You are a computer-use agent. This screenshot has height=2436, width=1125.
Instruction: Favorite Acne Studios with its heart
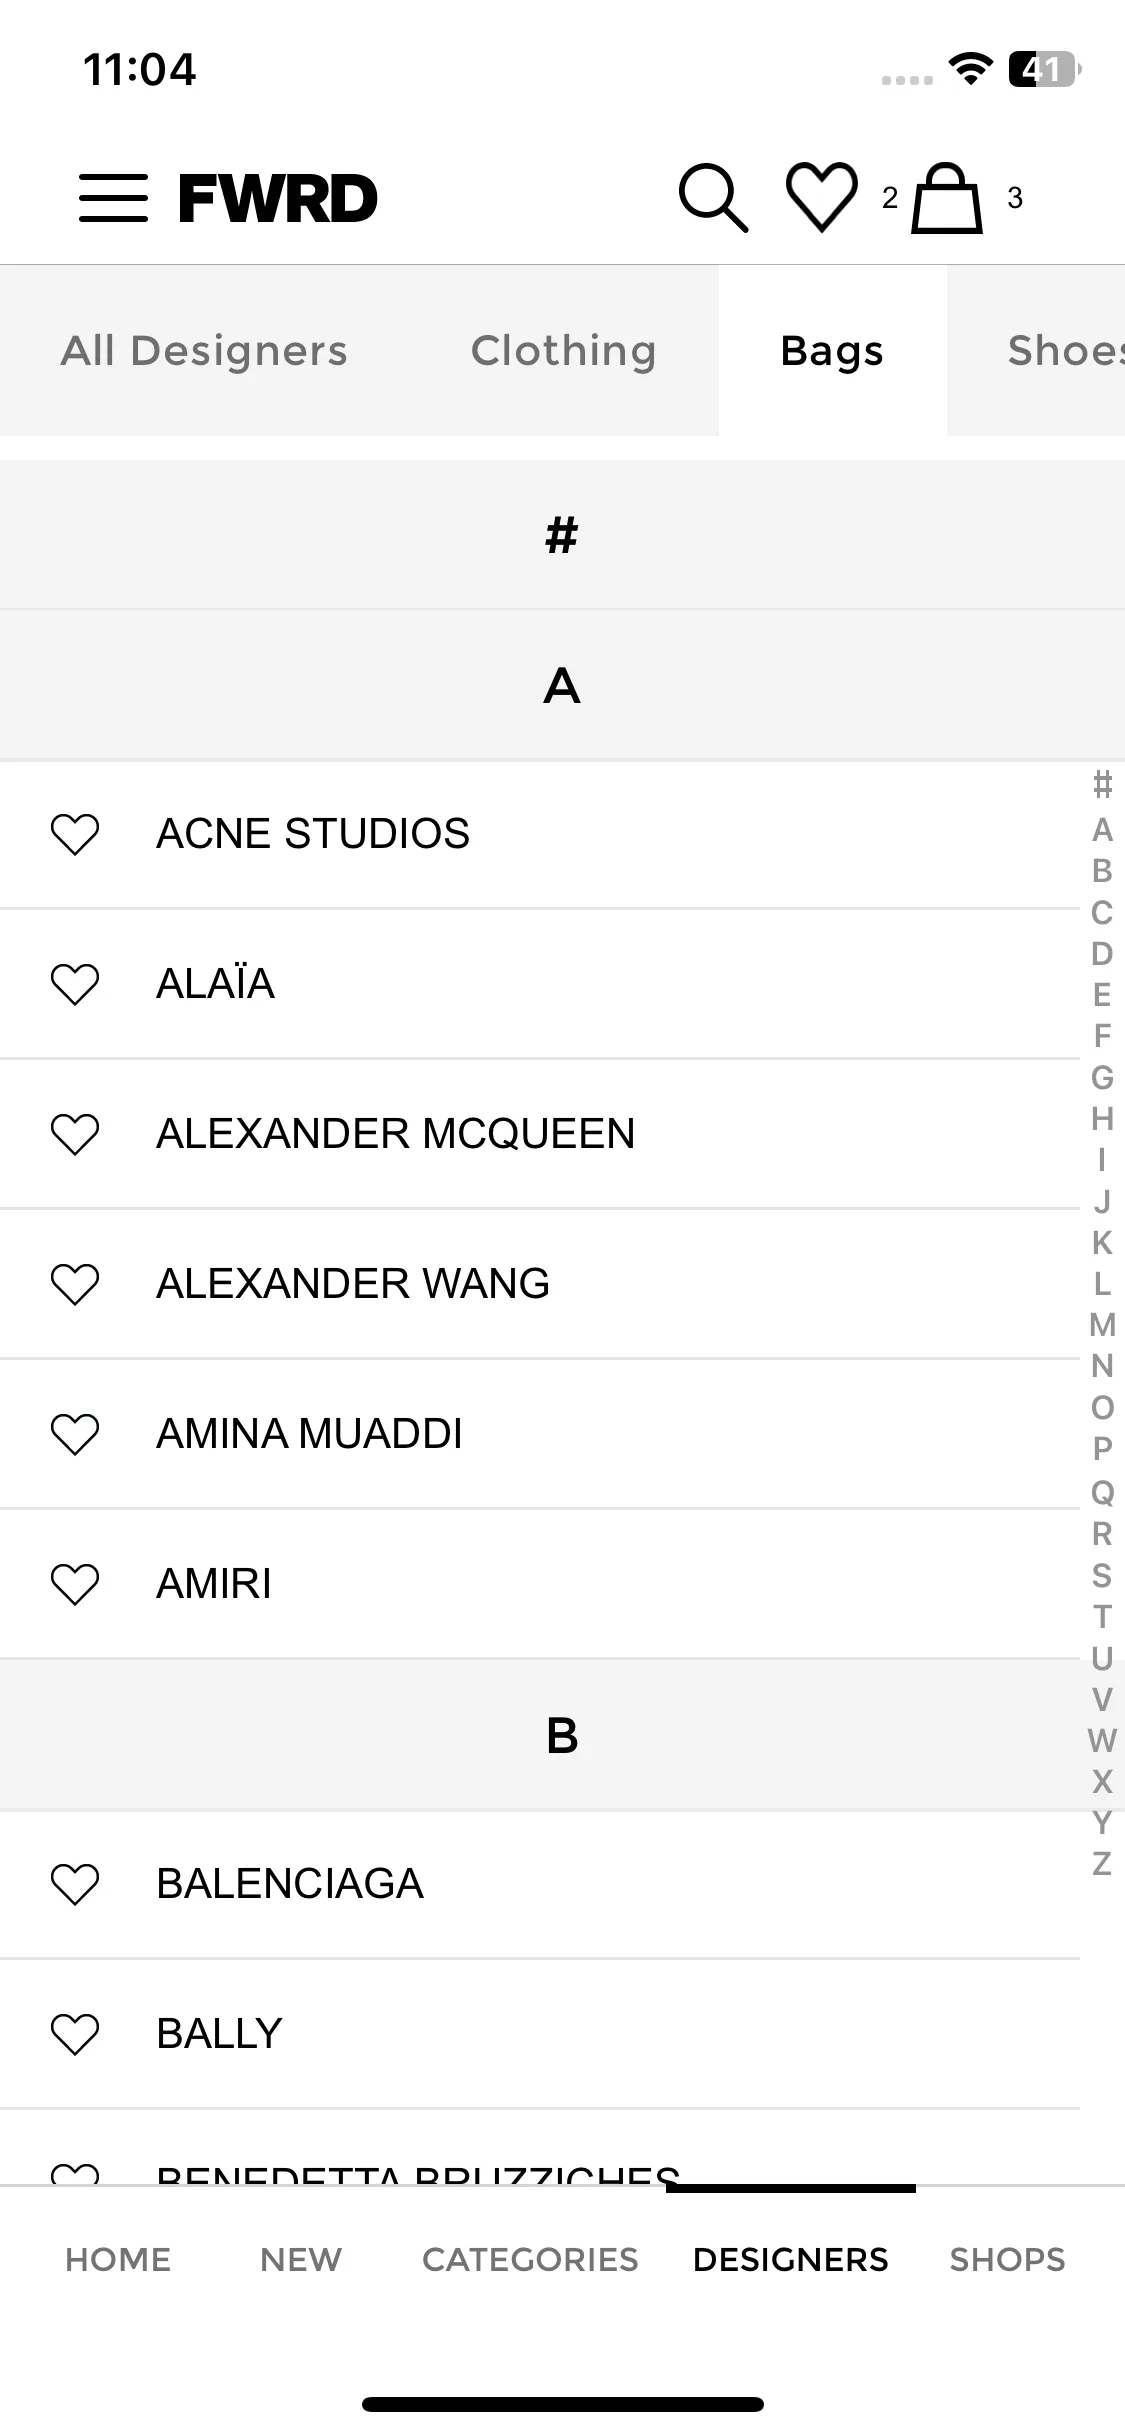(75, 834)
